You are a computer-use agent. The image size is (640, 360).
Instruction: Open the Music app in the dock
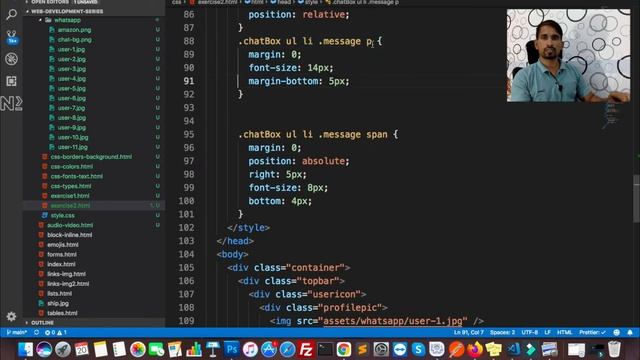(250, 349)
